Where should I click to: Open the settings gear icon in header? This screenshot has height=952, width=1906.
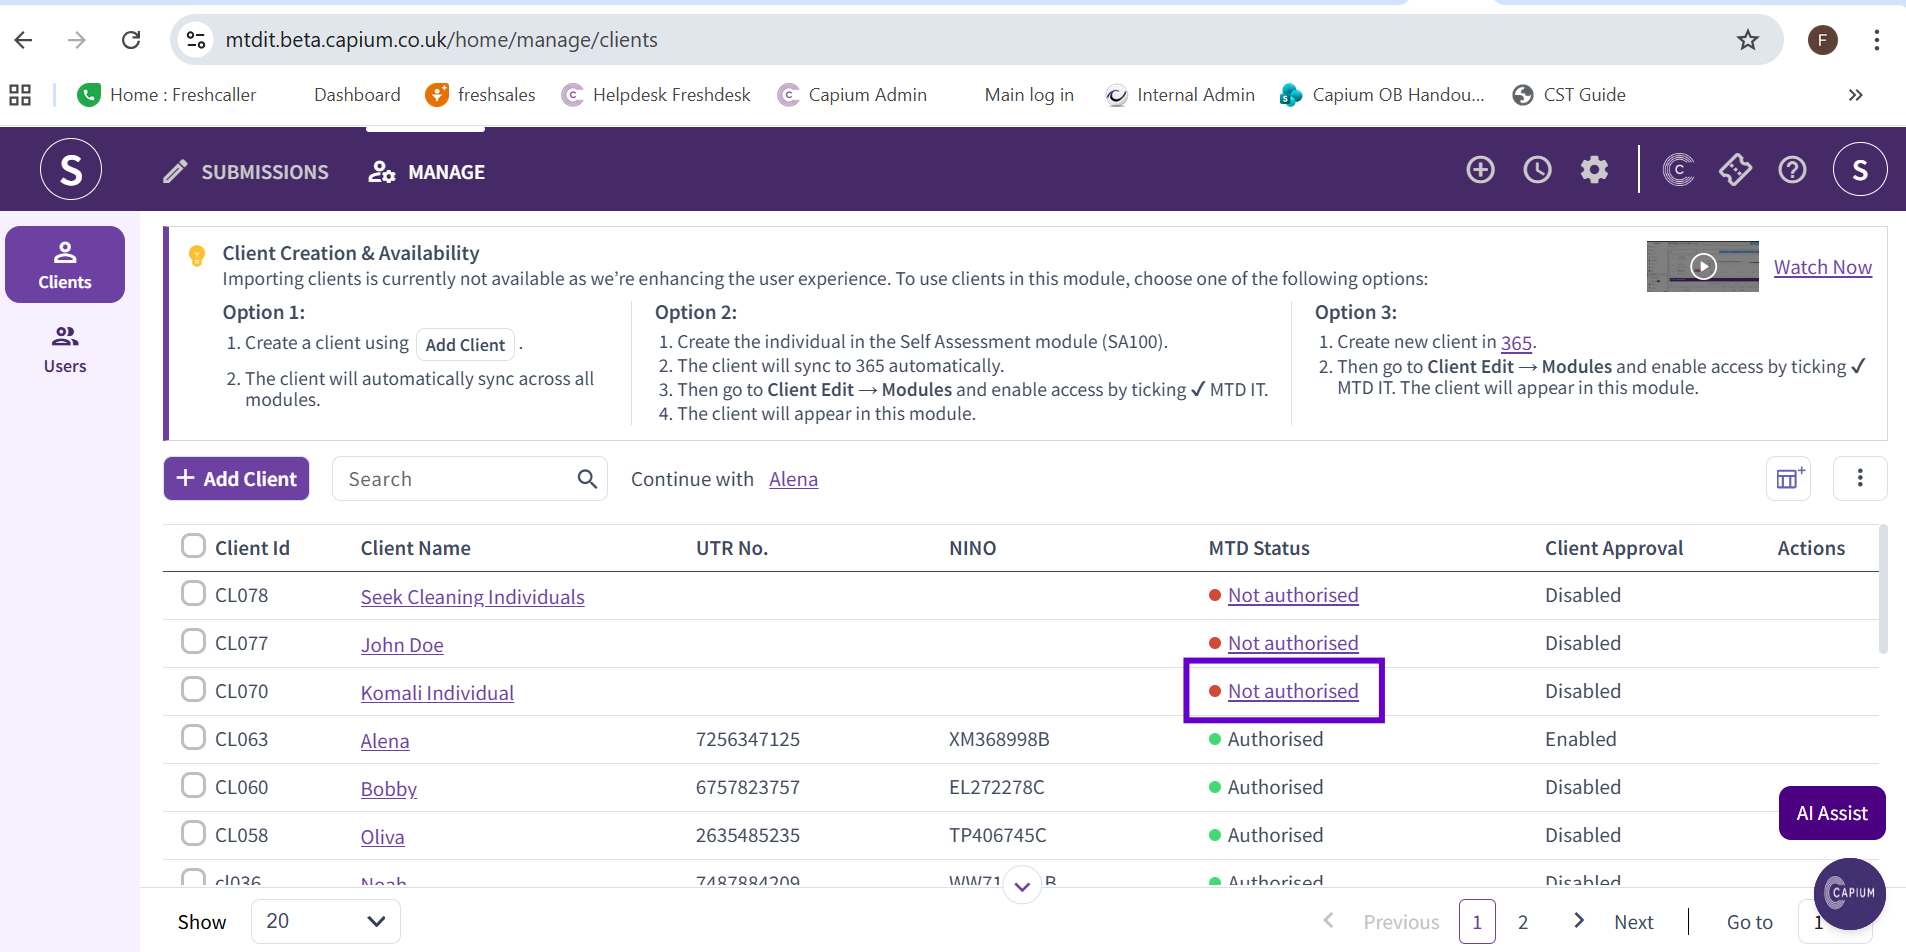pos(1594,170)
